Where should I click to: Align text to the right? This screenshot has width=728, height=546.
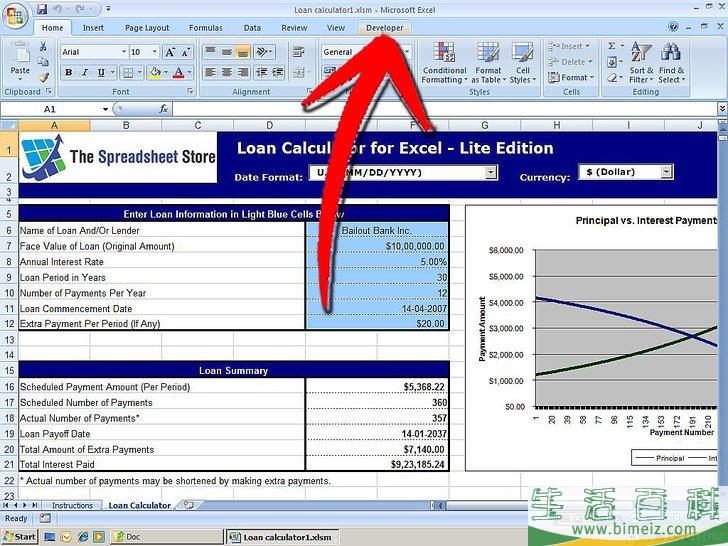click(x=243, y=72)
